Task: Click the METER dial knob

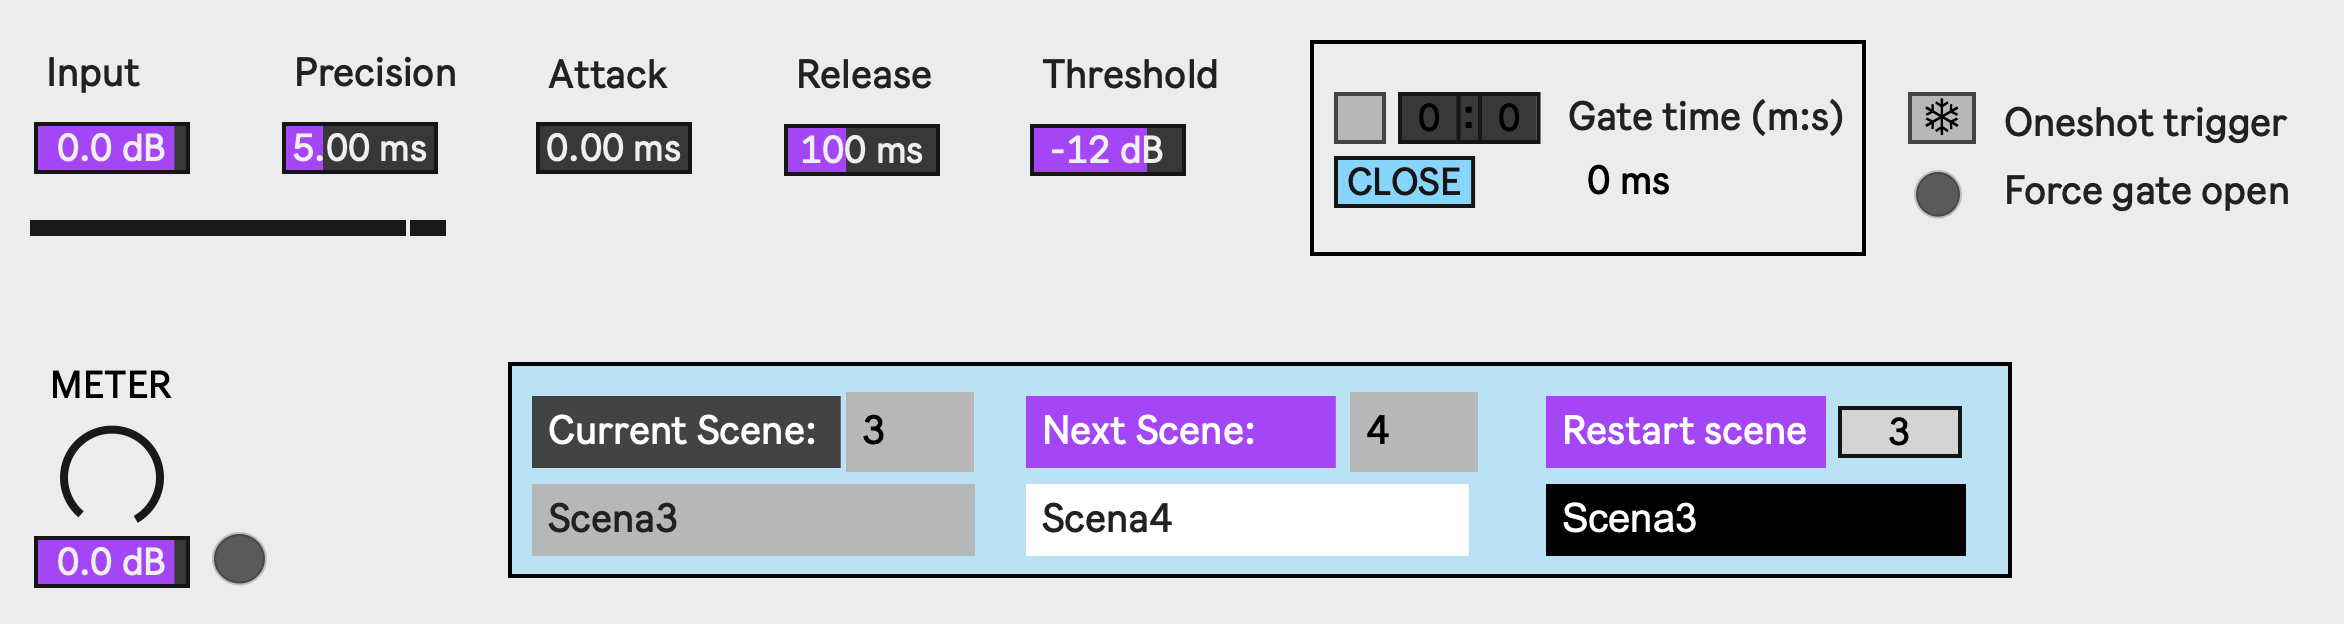Action: [x=112, y=476]
